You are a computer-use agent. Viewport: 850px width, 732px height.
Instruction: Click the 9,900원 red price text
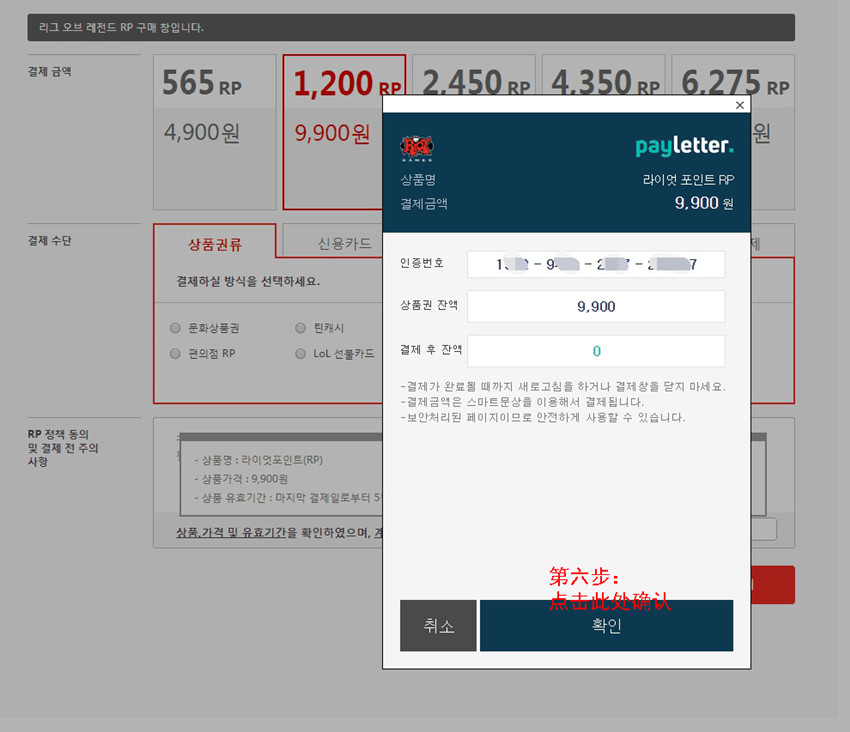point(332,133)
